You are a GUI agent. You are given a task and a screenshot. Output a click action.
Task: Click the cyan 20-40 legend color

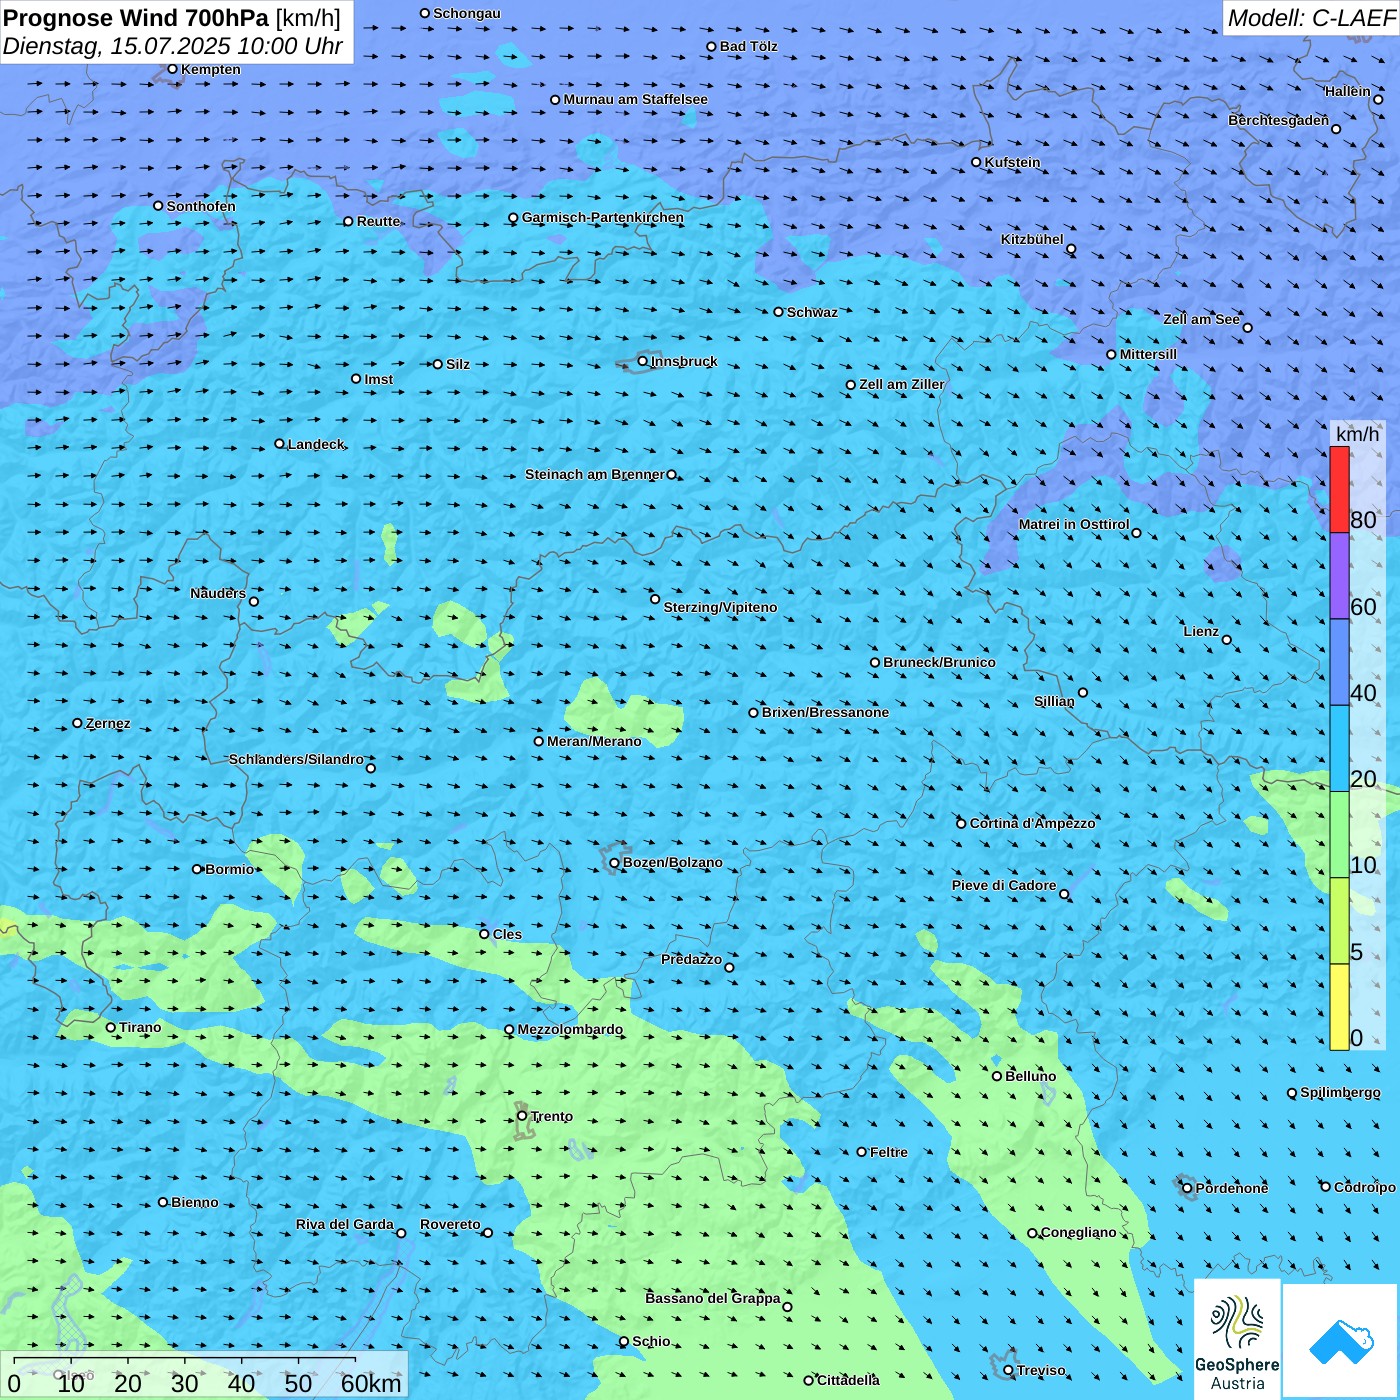1339,749
